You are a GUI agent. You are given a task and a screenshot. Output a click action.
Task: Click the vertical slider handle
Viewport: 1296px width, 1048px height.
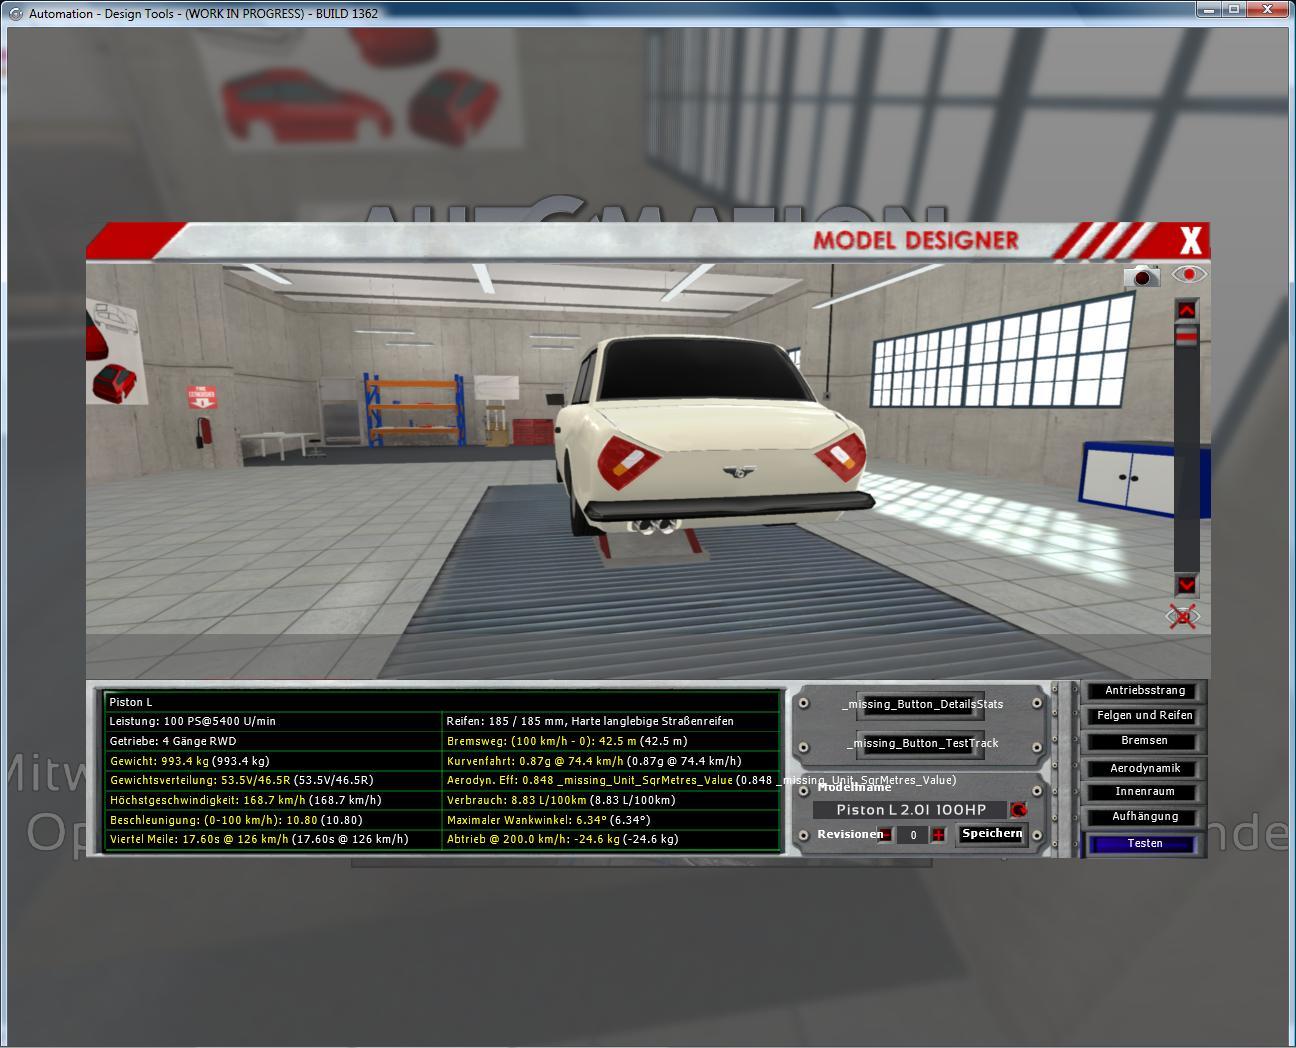point(1186,339)
